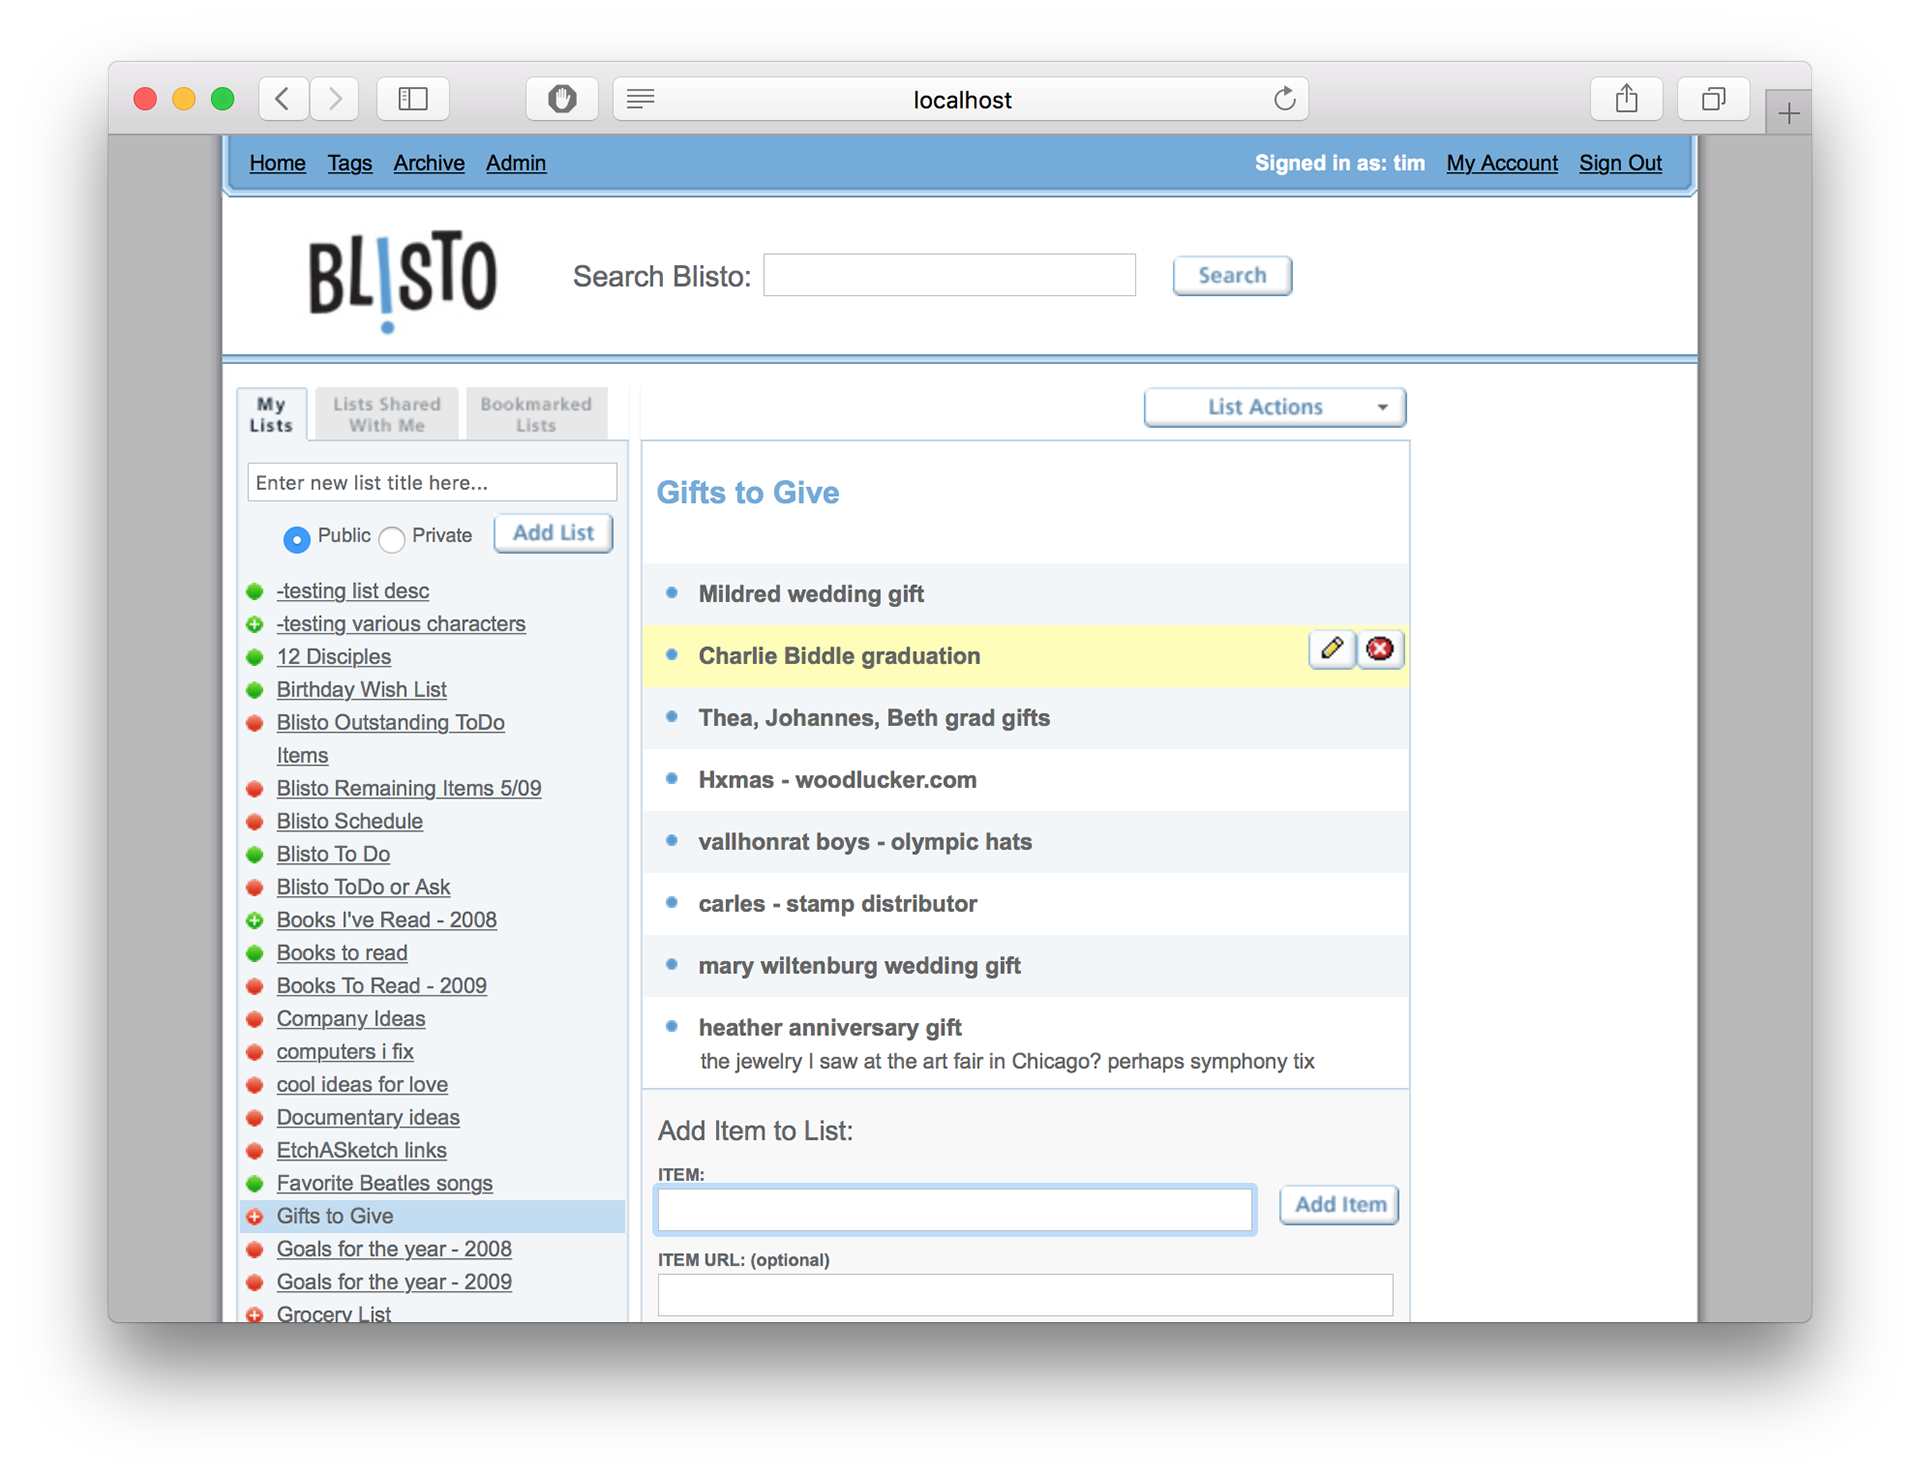Click green plus icon beside -testing various characters

pyautogui.click(x=255, y=624)
